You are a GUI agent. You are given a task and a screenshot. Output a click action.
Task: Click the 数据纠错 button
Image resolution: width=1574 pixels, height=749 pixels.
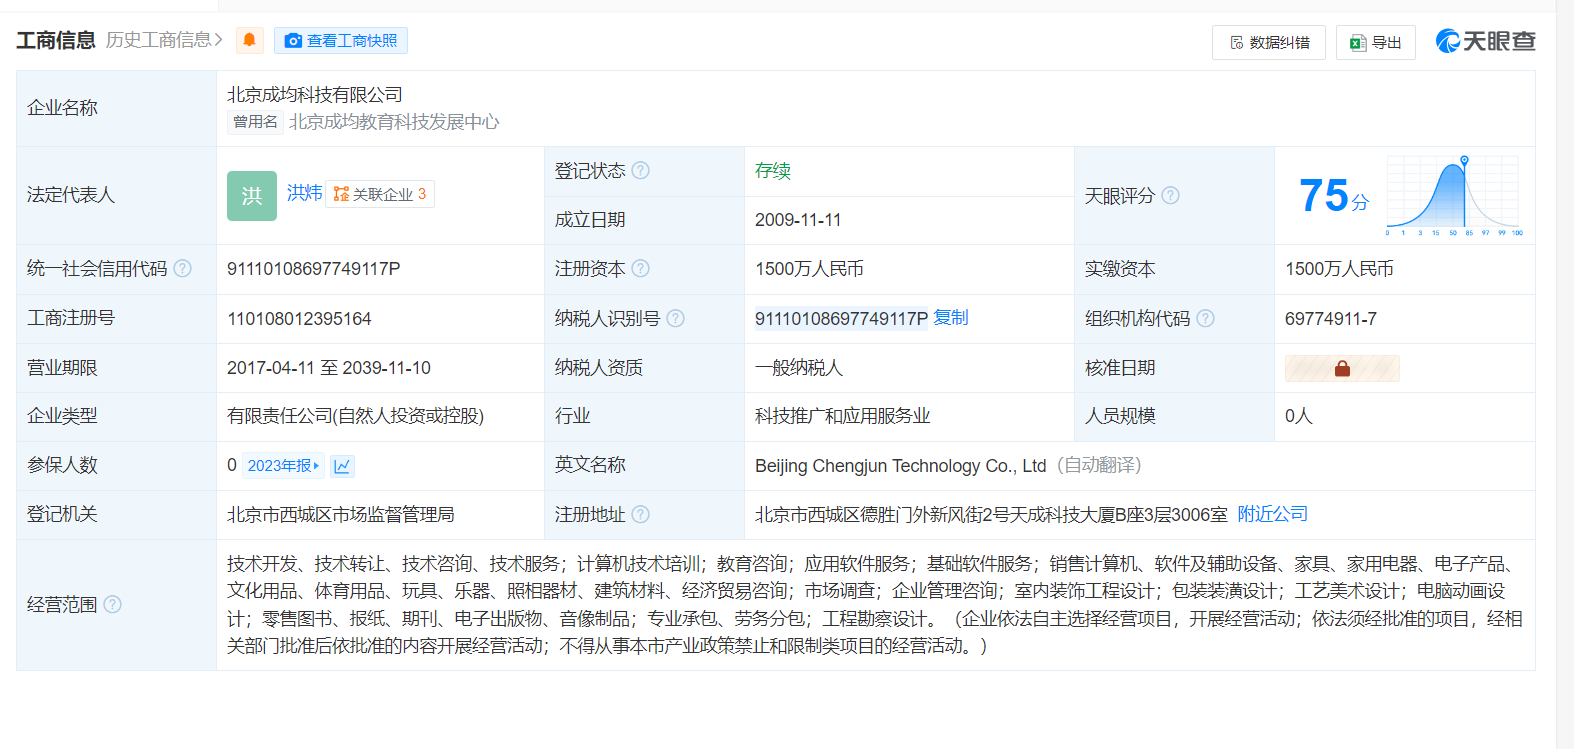click(1269, 42)
